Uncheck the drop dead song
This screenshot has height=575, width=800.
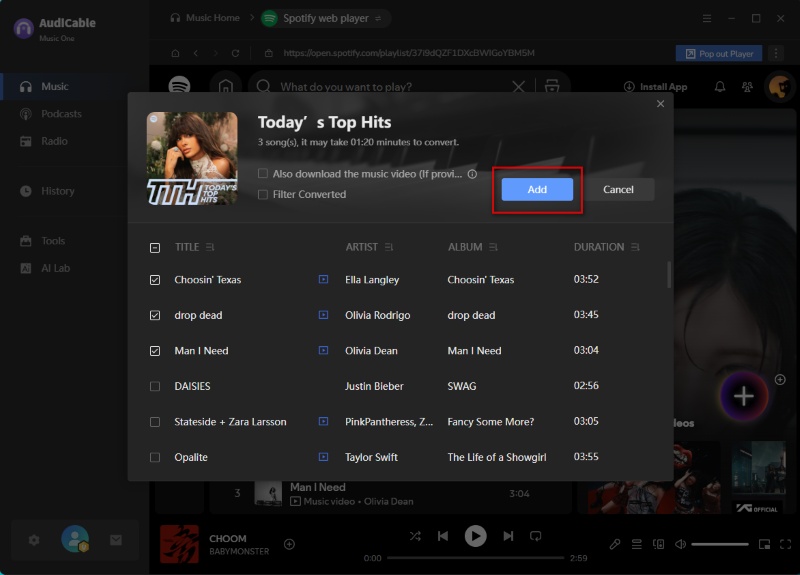click(x=155, y=315)
